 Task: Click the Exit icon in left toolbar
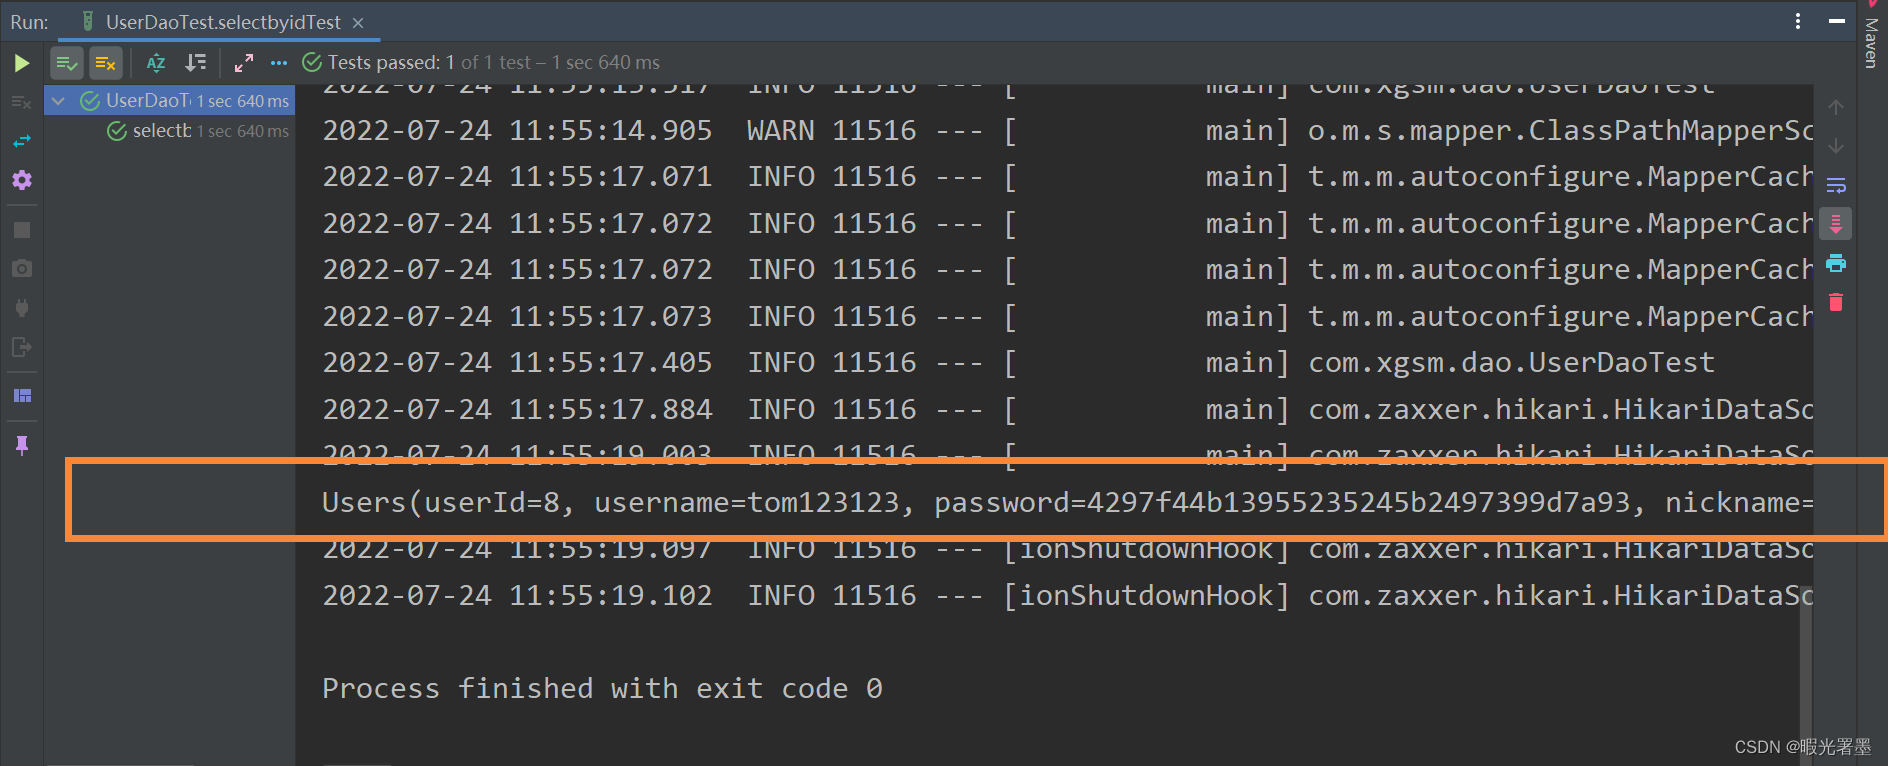click(21, 347)
